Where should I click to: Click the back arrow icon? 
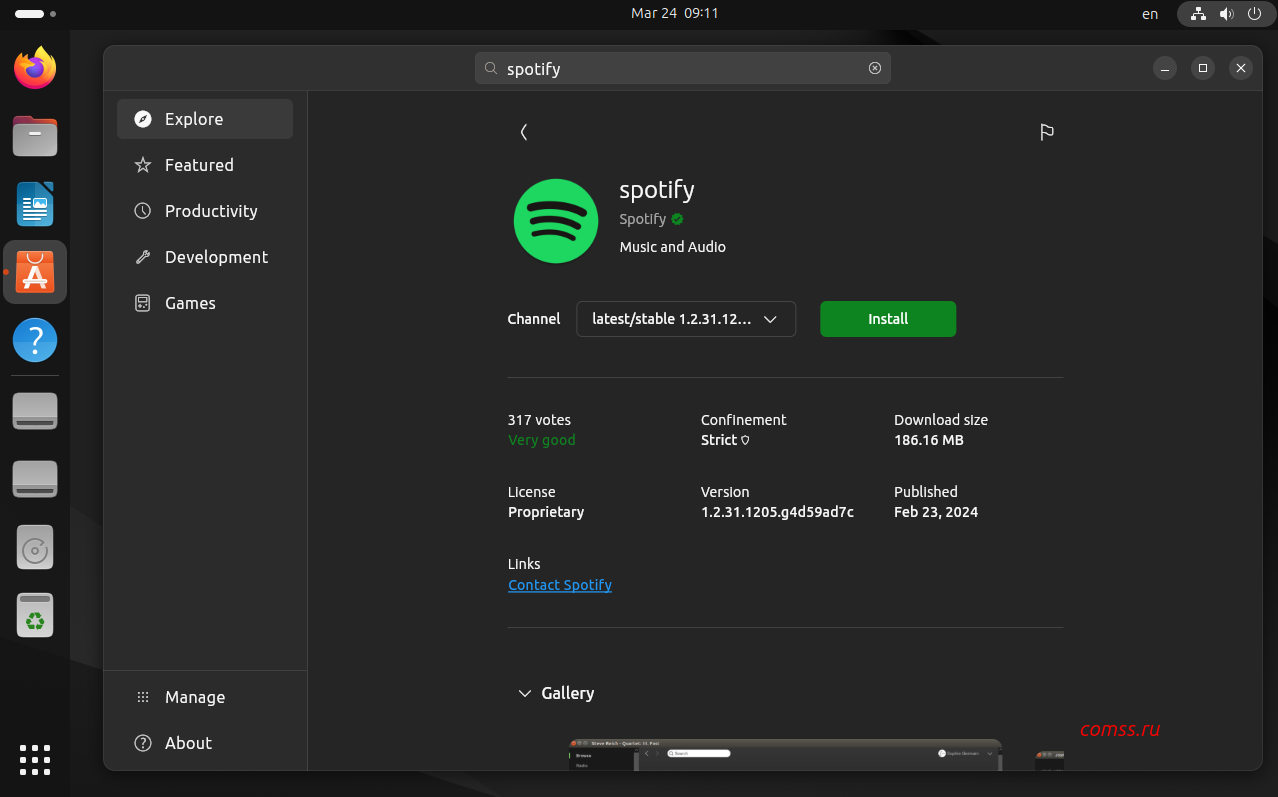[x=524, y=132]
